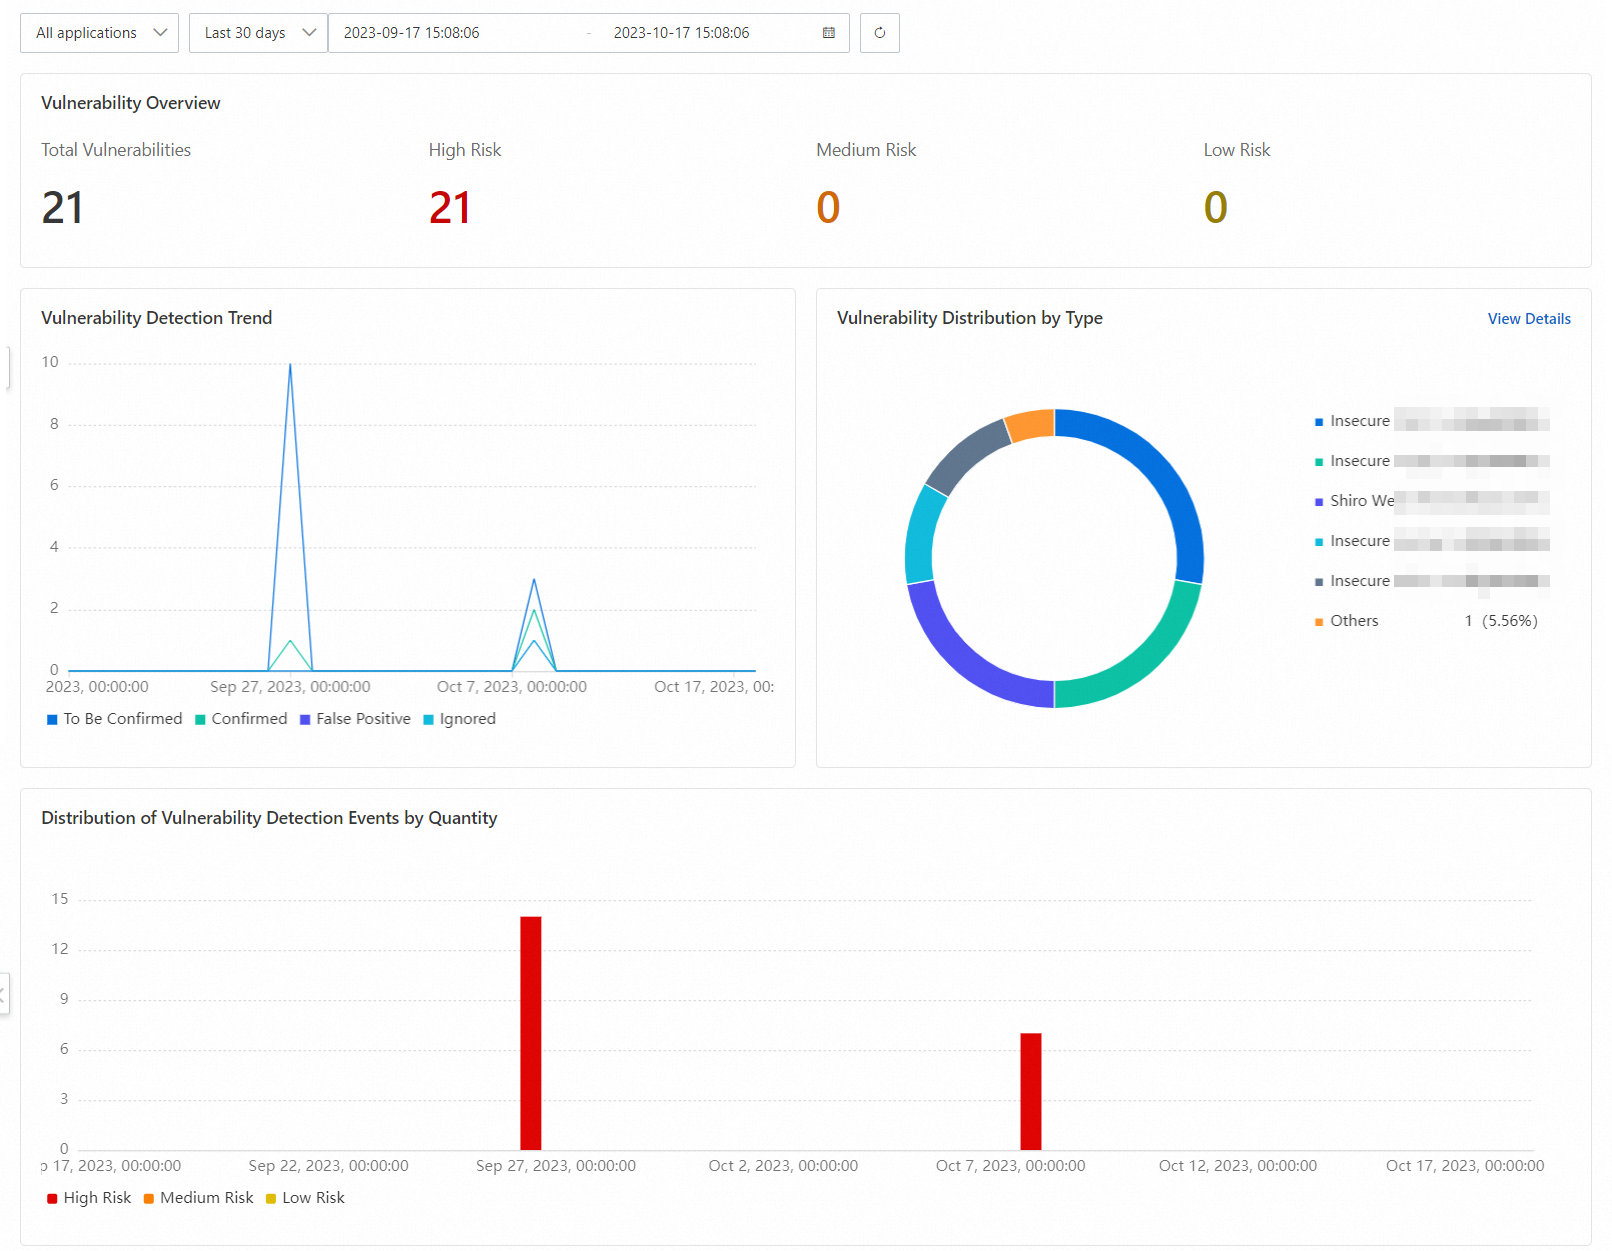The width and height of the screenshot is (1612, 1251).
Task: Open the calendar icon in date range
Action: (829, 33)
